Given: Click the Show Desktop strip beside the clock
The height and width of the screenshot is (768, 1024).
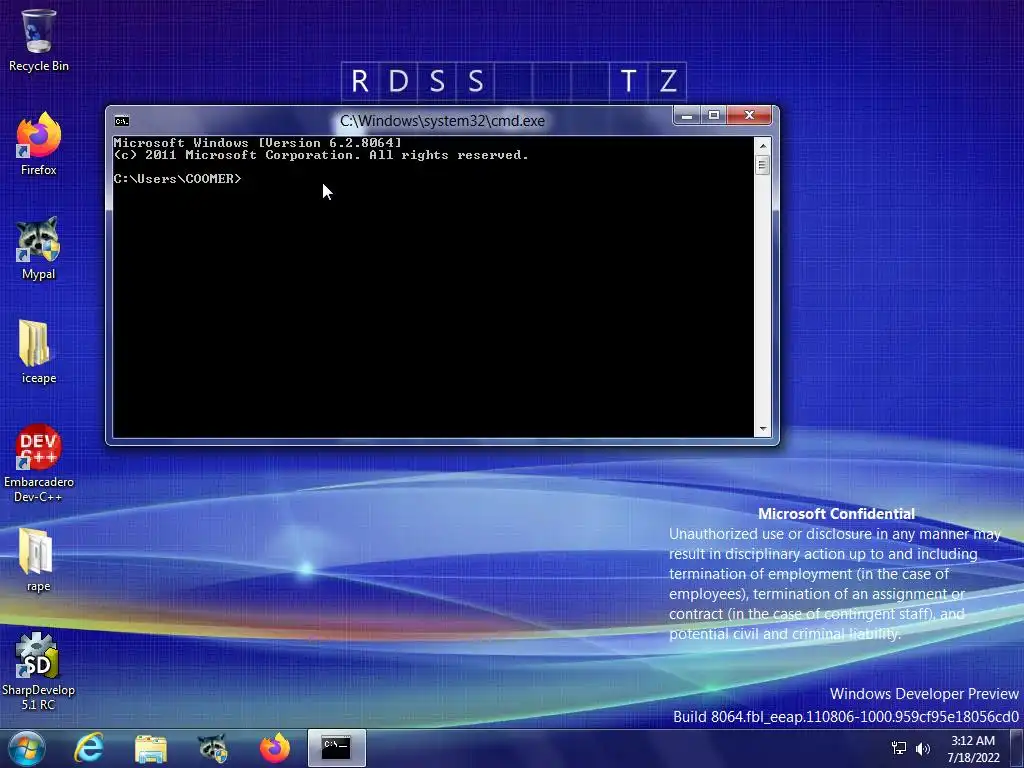Looking at the screenshot, I should point(1017,748).
